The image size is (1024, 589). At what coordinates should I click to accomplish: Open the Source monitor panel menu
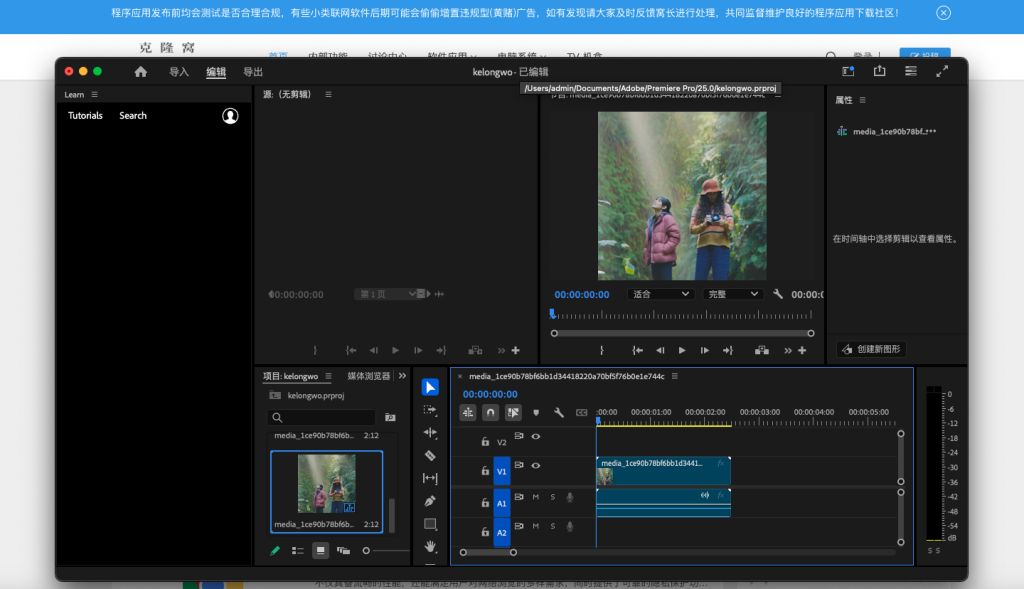point(328,95)
